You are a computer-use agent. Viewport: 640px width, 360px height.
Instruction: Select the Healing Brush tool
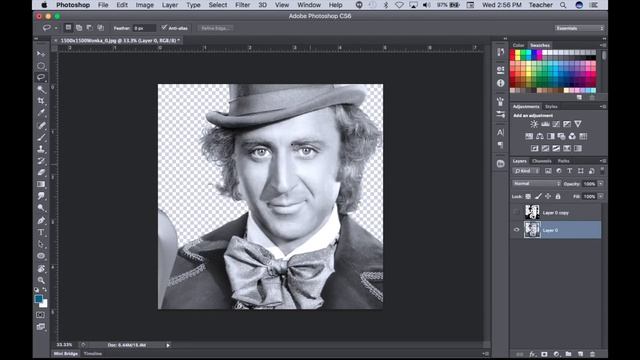coord(41,125)
